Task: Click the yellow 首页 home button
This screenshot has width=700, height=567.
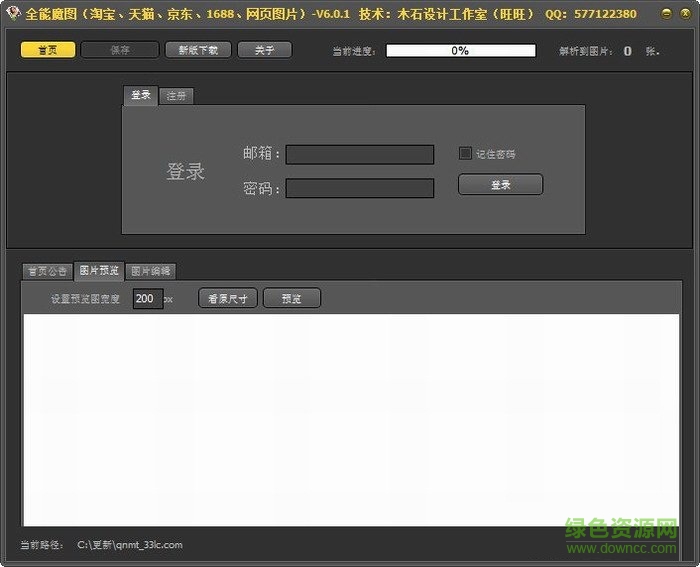Action: 48,50
